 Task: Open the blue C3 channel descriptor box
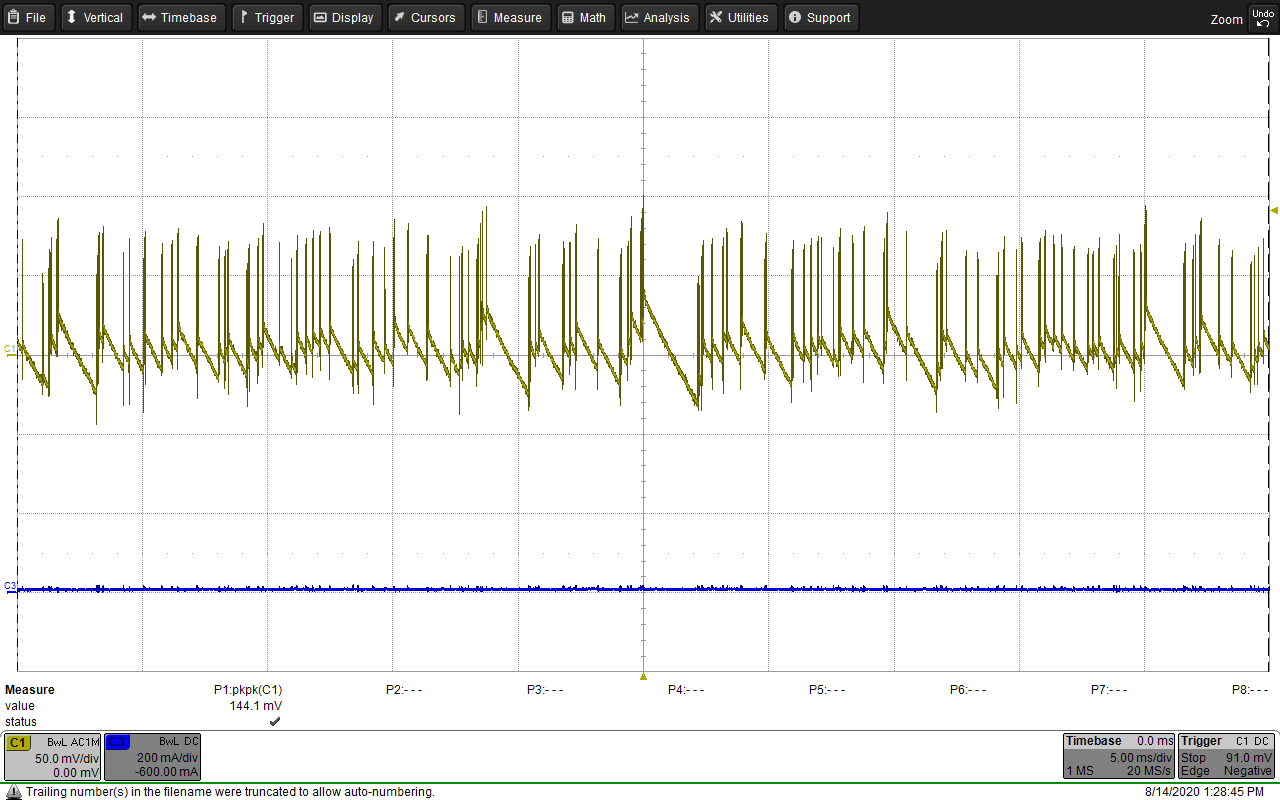click(x=152, y=757)
